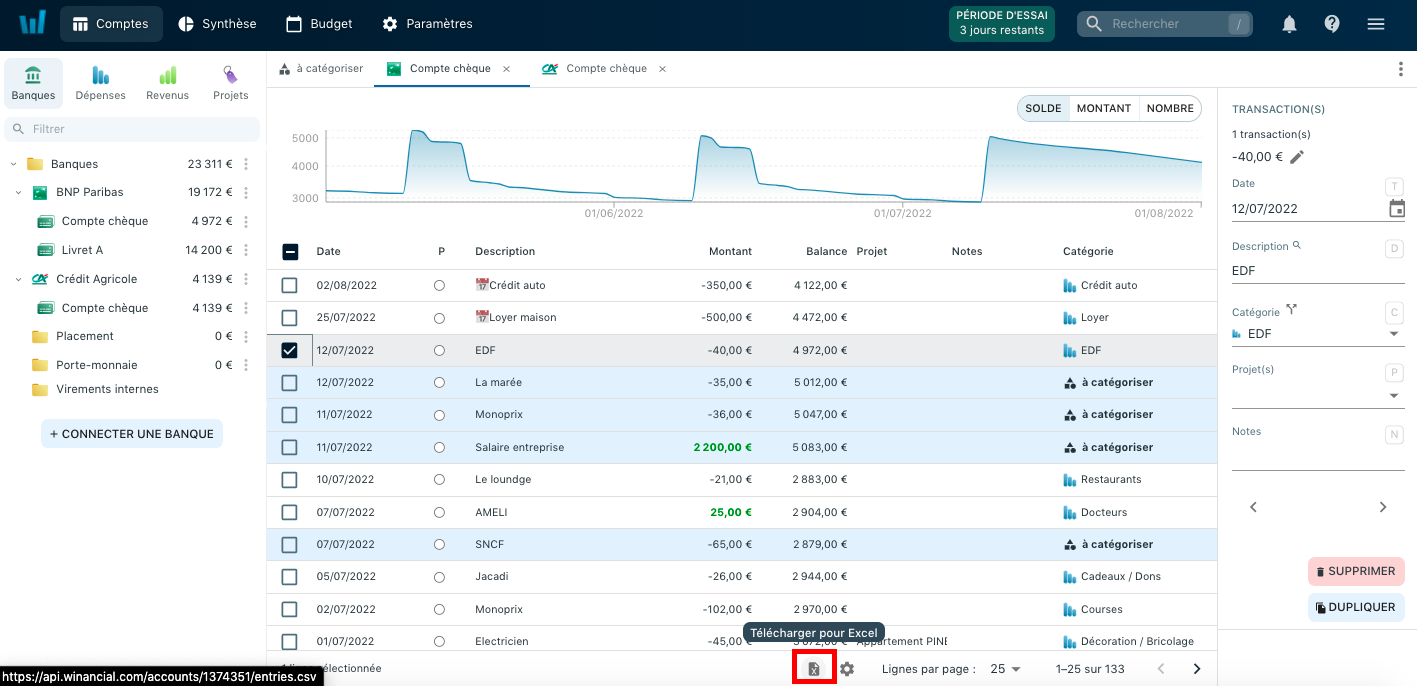The image size is (1417, 686).
Task: Click the help question mark icon
Action: [x=1332, y=24]
